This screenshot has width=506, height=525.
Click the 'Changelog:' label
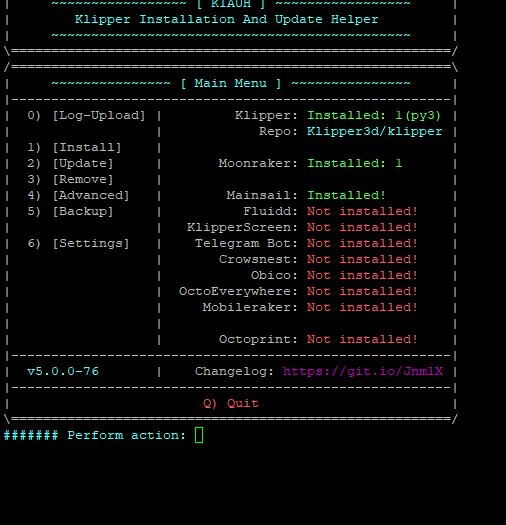(x=234, y=371)
